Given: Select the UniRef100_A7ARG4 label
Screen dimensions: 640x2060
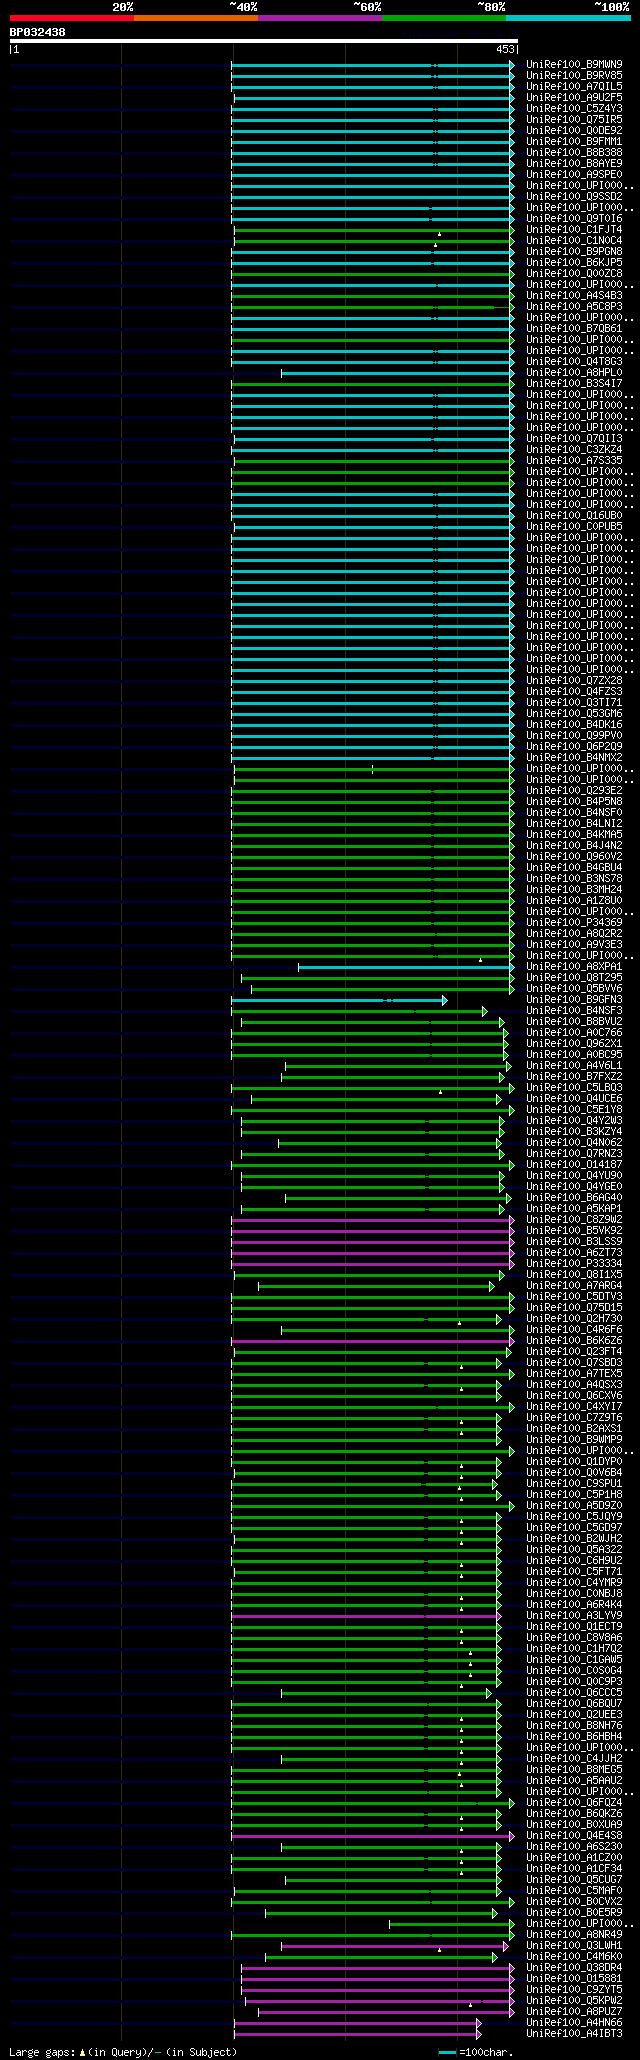Looking at the screenshot, I should point(574,1285).
